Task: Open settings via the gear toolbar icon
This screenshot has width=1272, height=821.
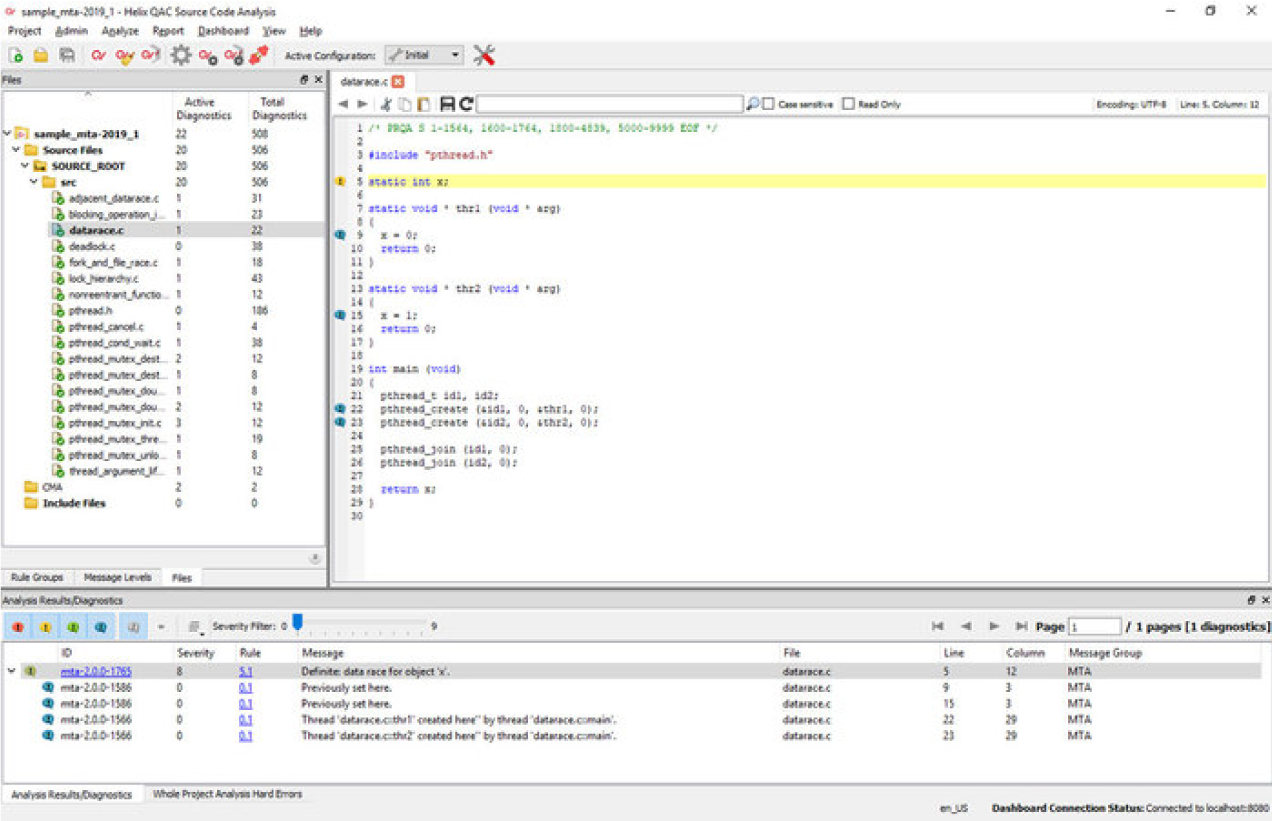Action: [180, 56]
